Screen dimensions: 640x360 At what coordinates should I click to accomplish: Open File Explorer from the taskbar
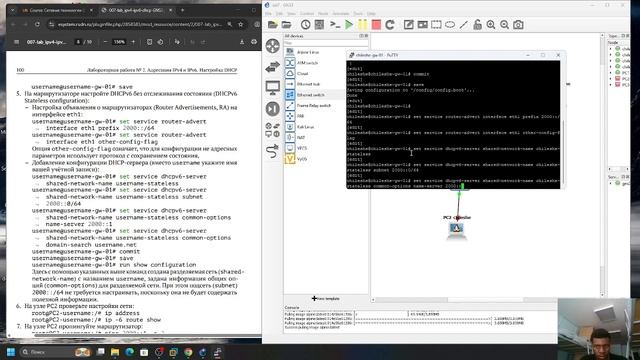(x=115, y=352)
